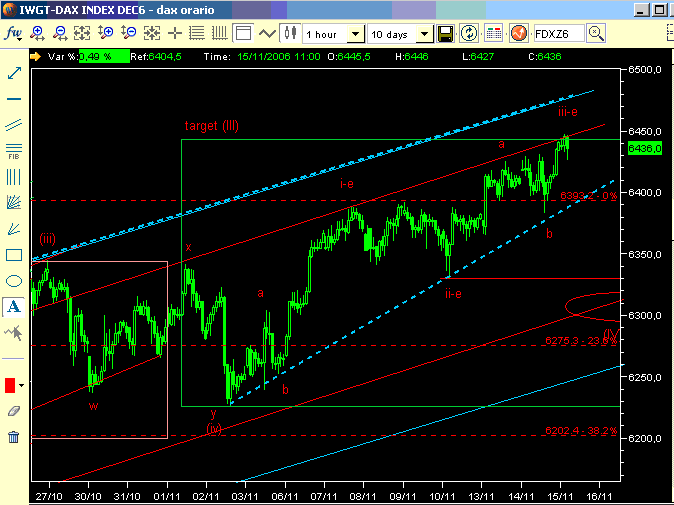Click the 01/11 date axis label

click(x=167, y=496)
